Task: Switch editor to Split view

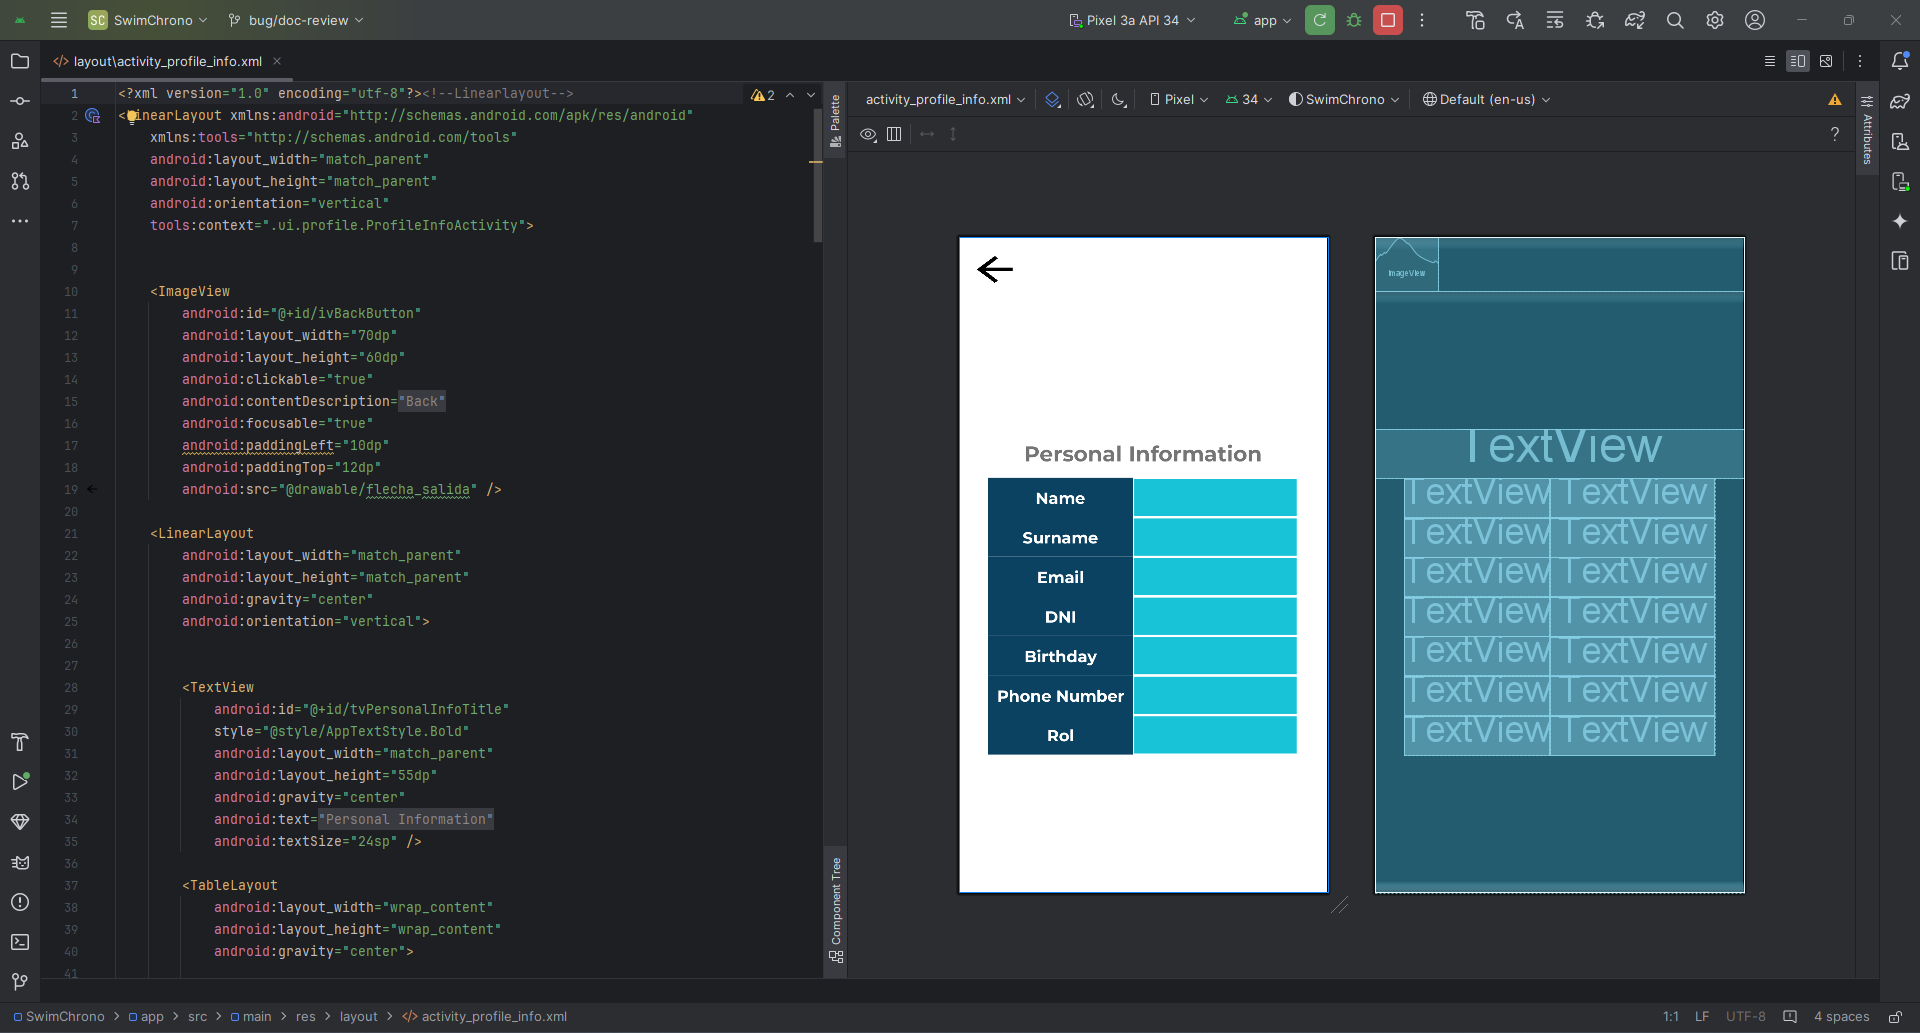Action: pyautogui.click(x=1798, y=61)
